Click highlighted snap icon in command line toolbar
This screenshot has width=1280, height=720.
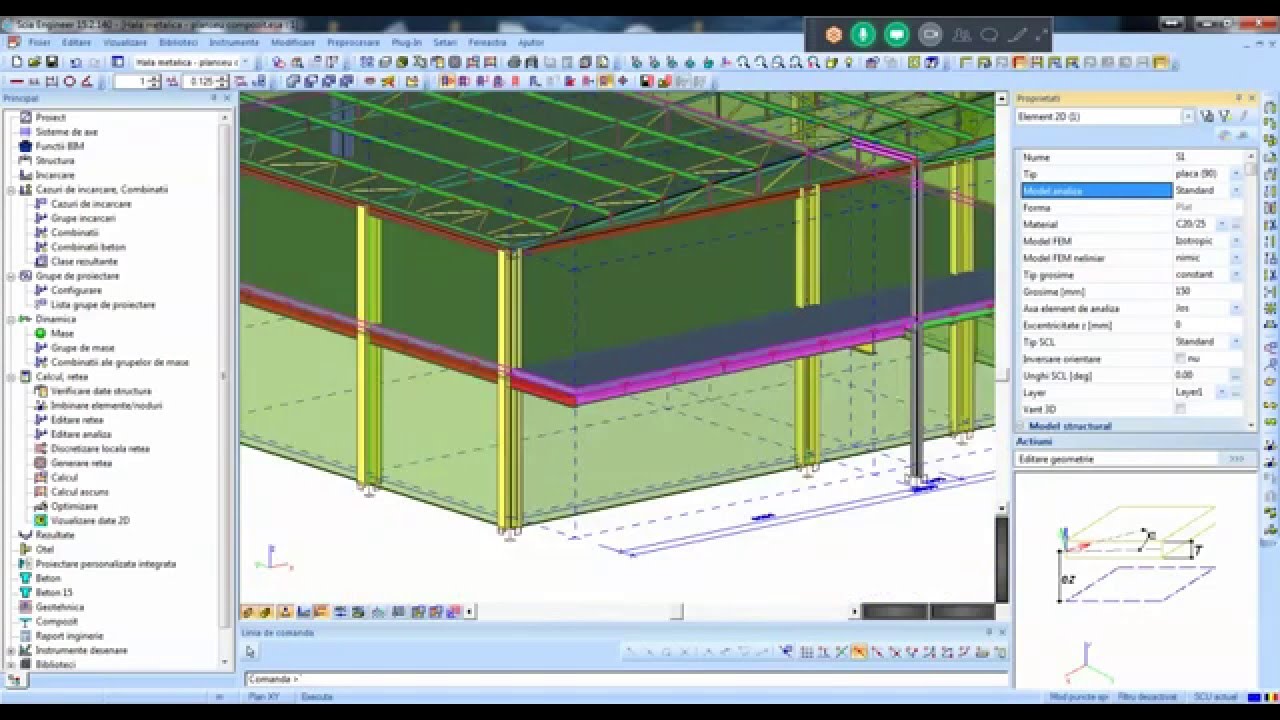point(859,652)
